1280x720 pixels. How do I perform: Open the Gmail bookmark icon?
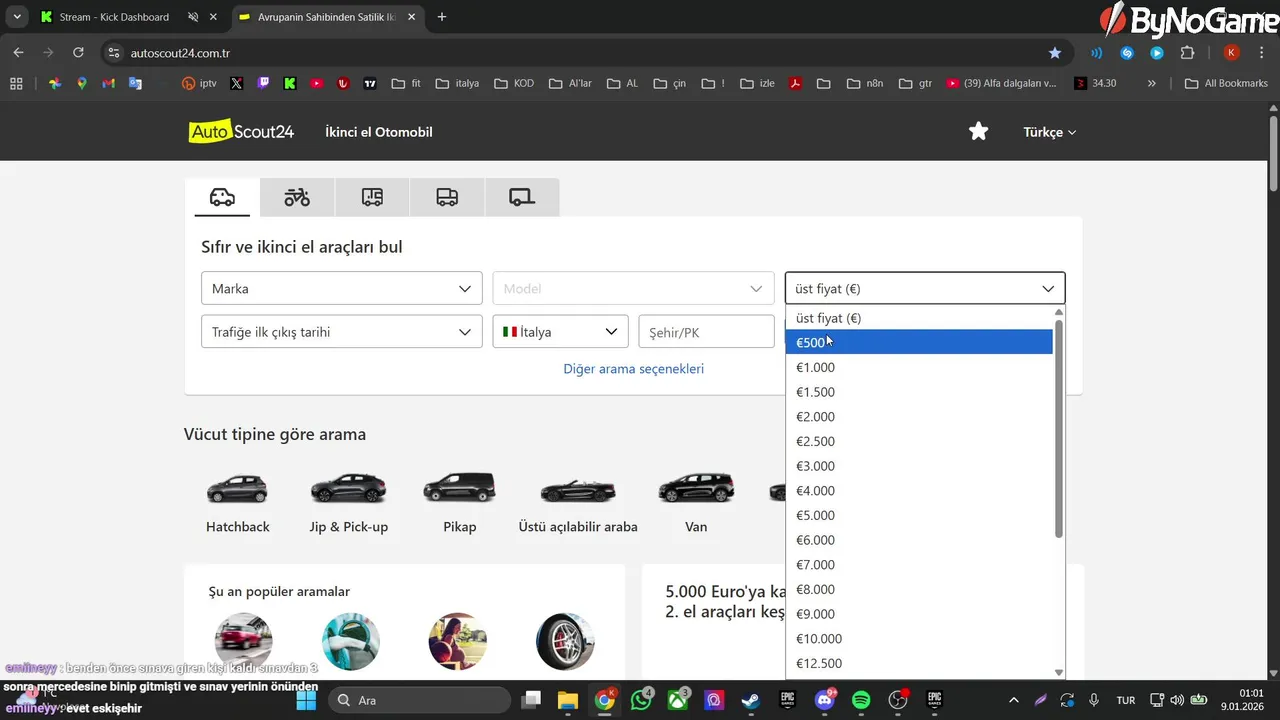point(108,83)
